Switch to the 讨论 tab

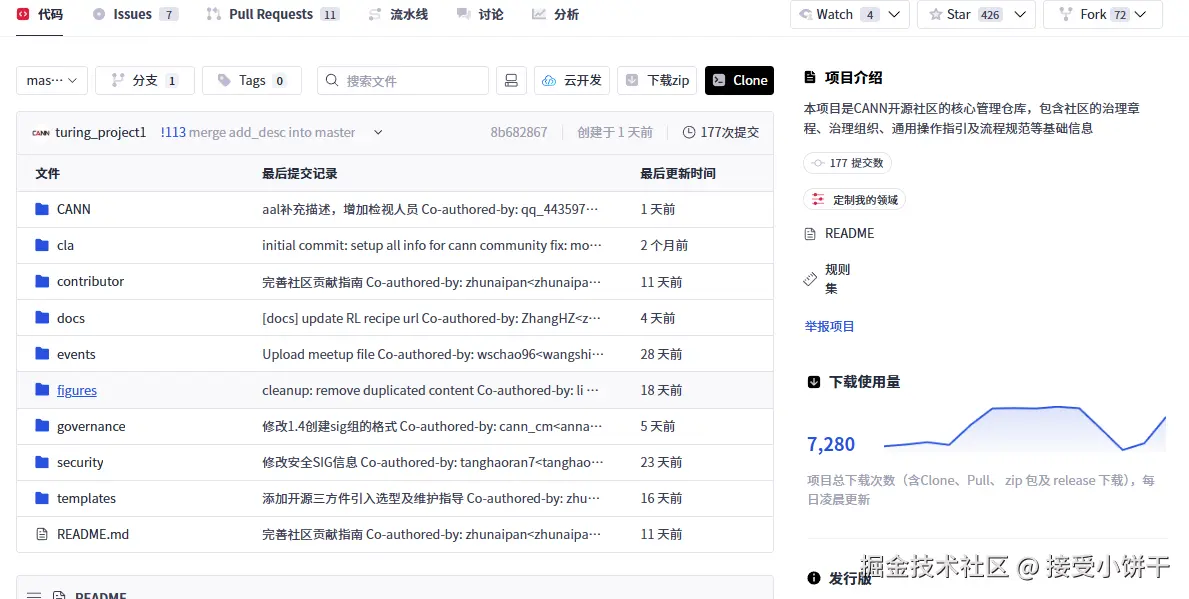480,14
